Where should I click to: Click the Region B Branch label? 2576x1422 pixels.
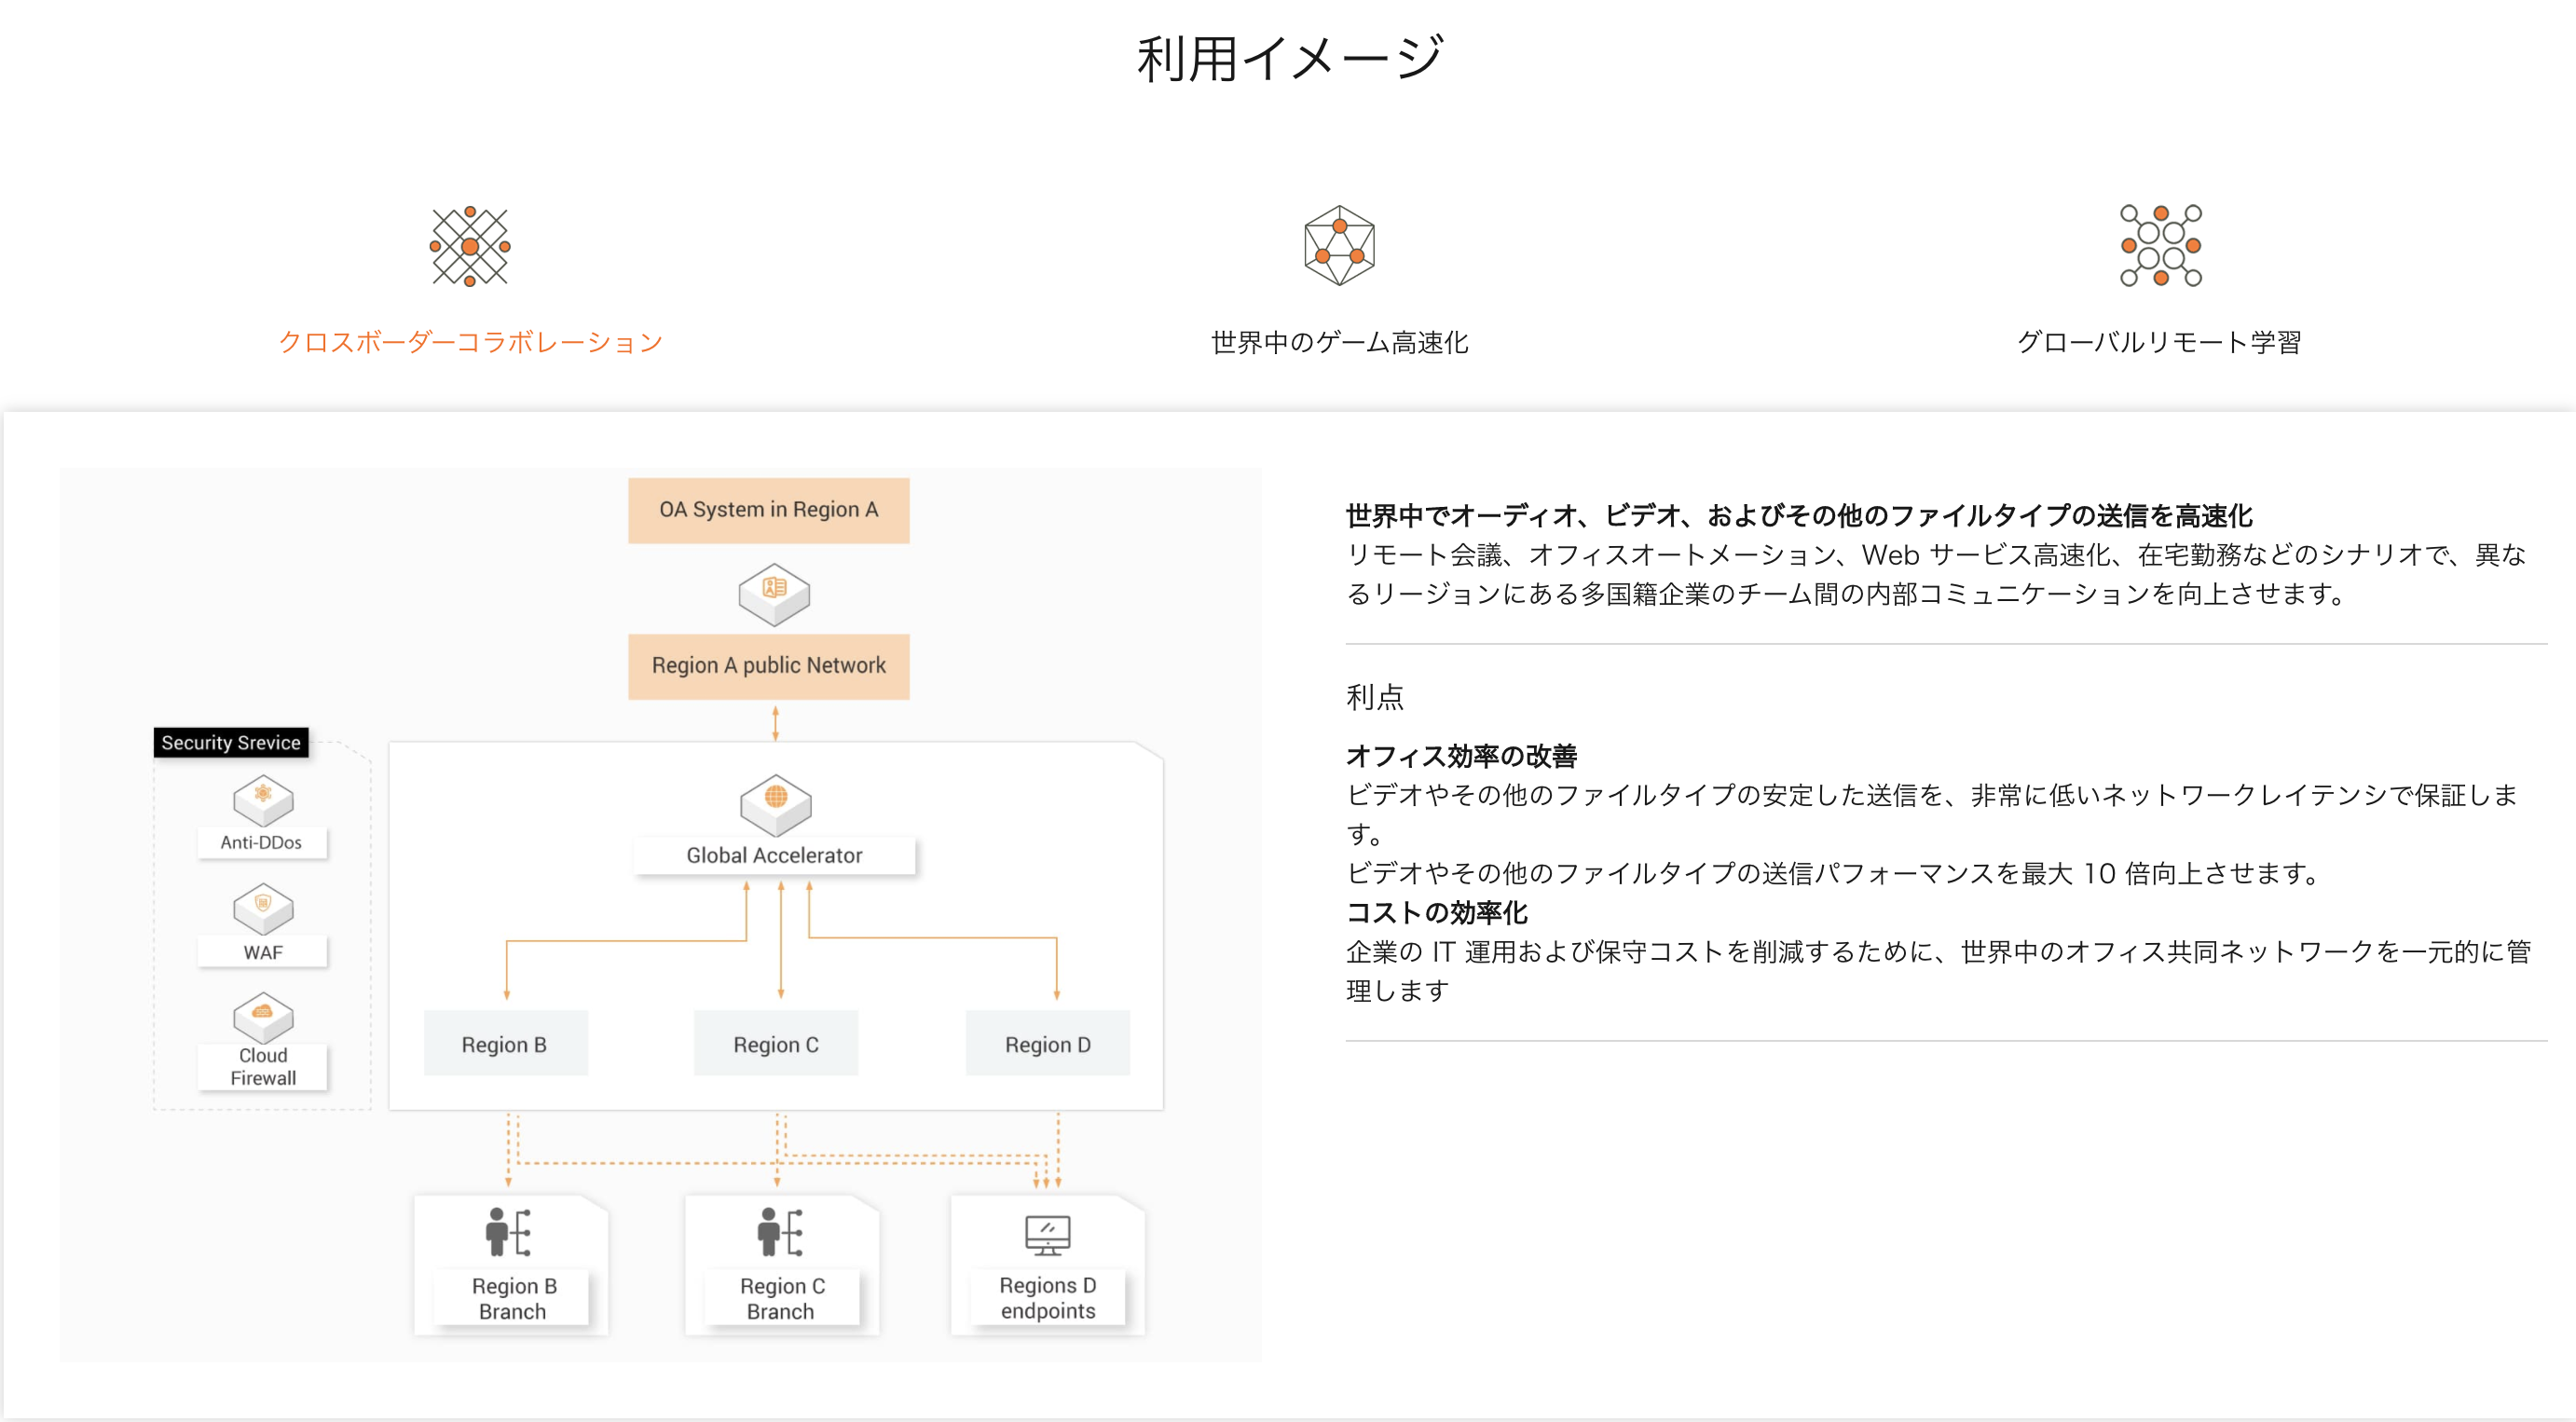point(513,1299)
